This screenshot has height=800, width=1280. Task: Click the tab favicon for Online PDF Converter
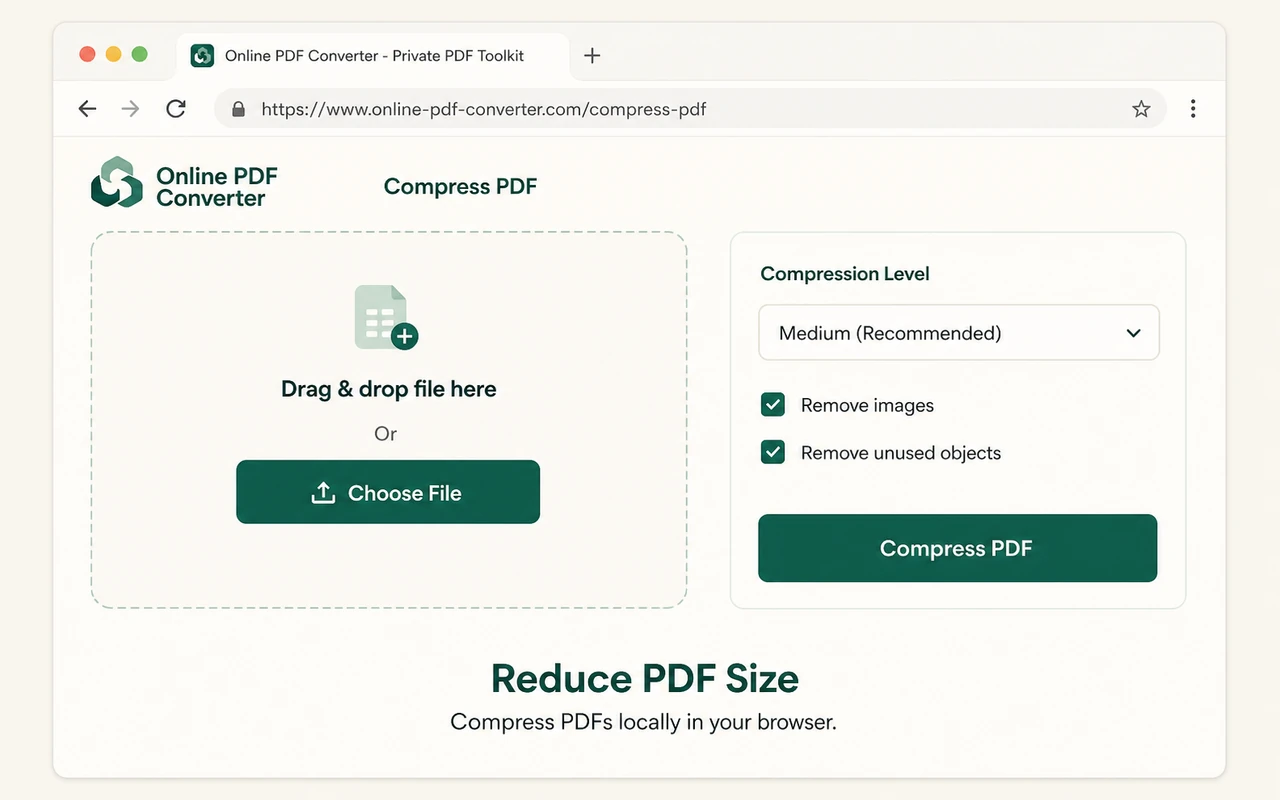pos(203,56)
